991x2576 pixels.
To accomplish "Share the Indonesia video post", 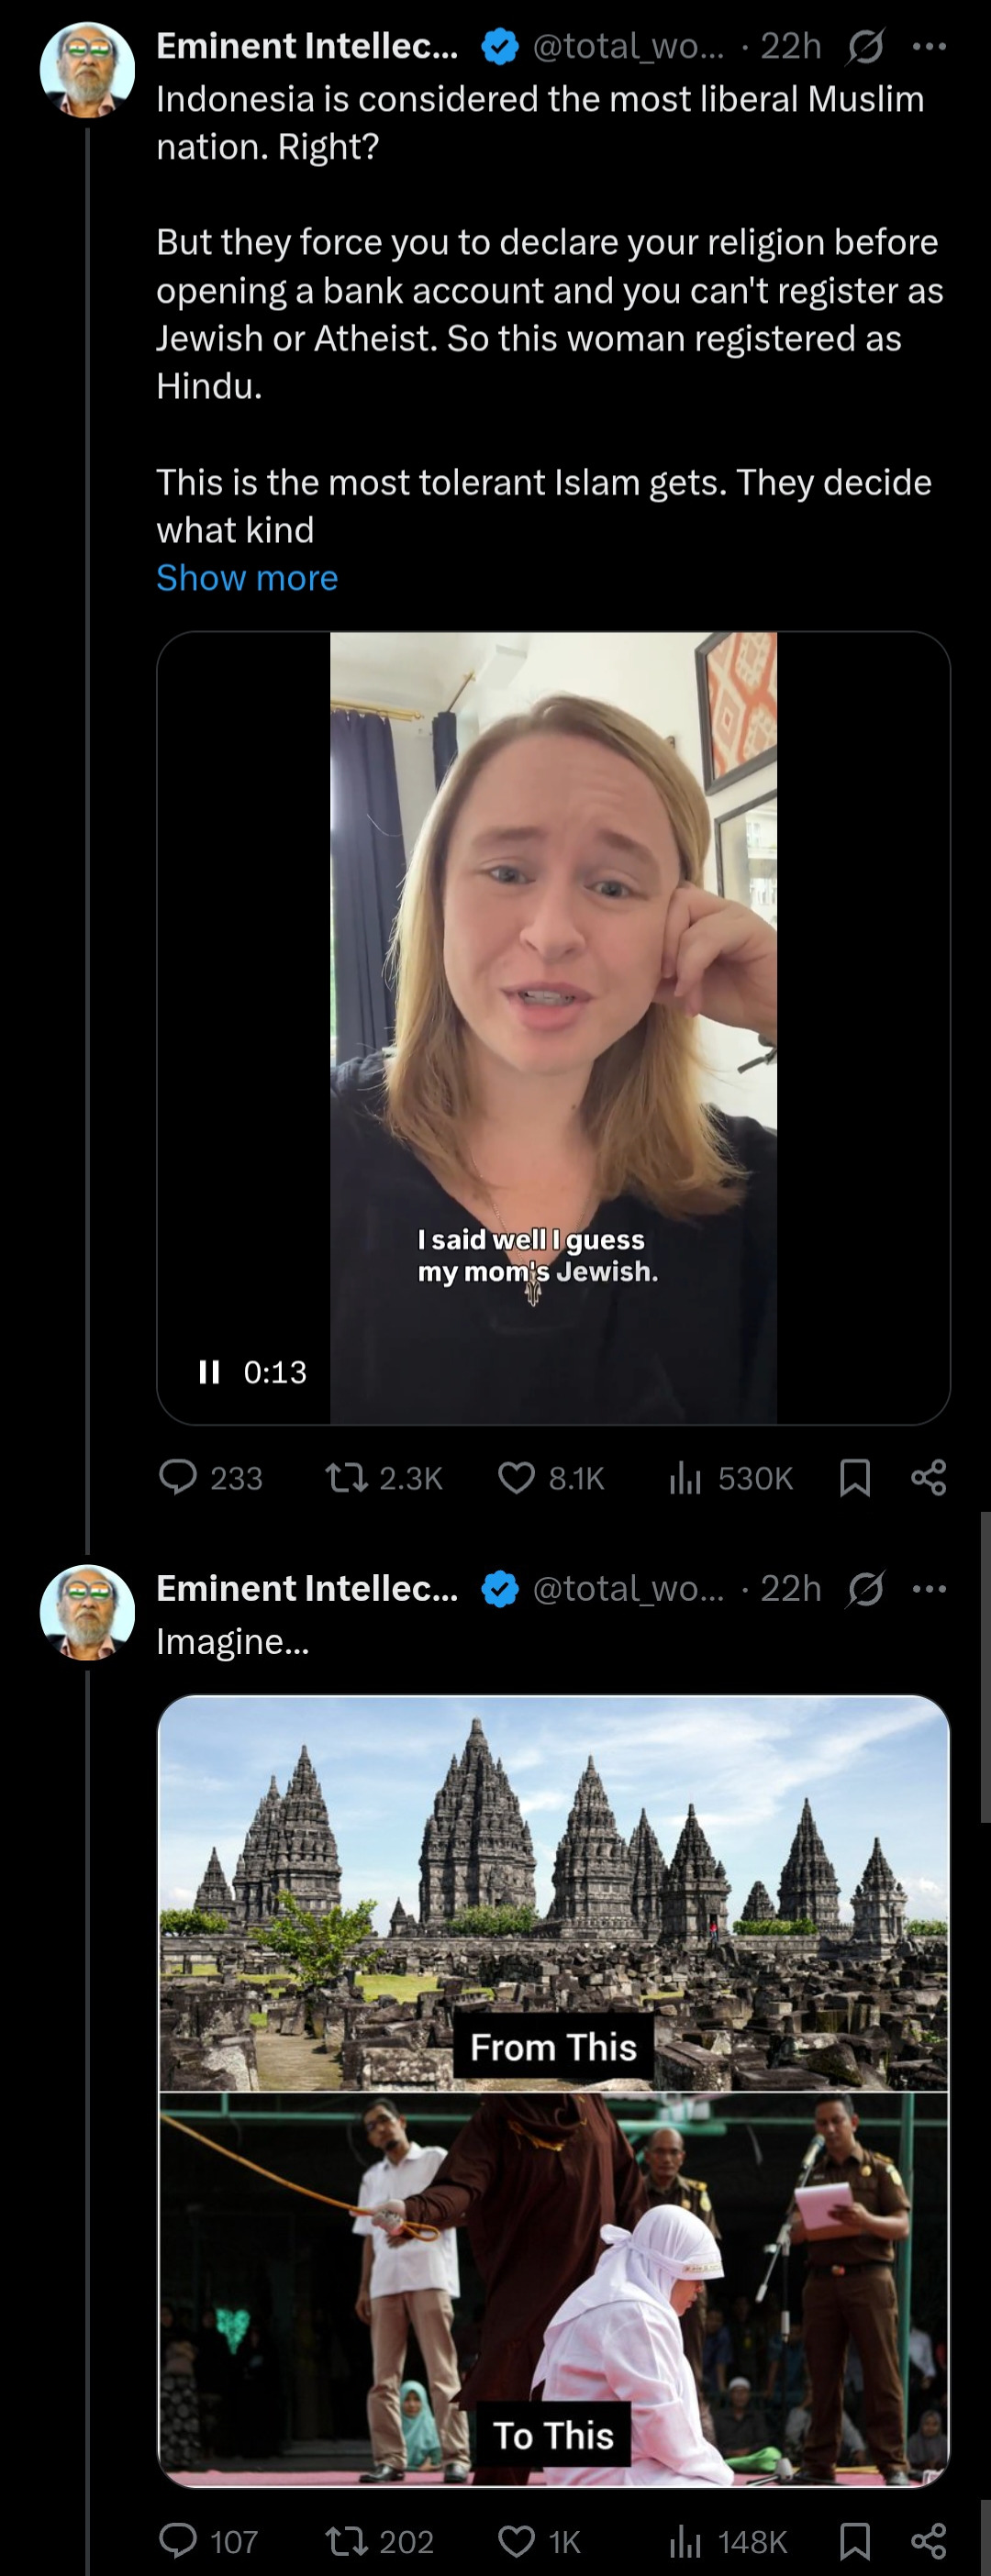I will pos(929,1477).
